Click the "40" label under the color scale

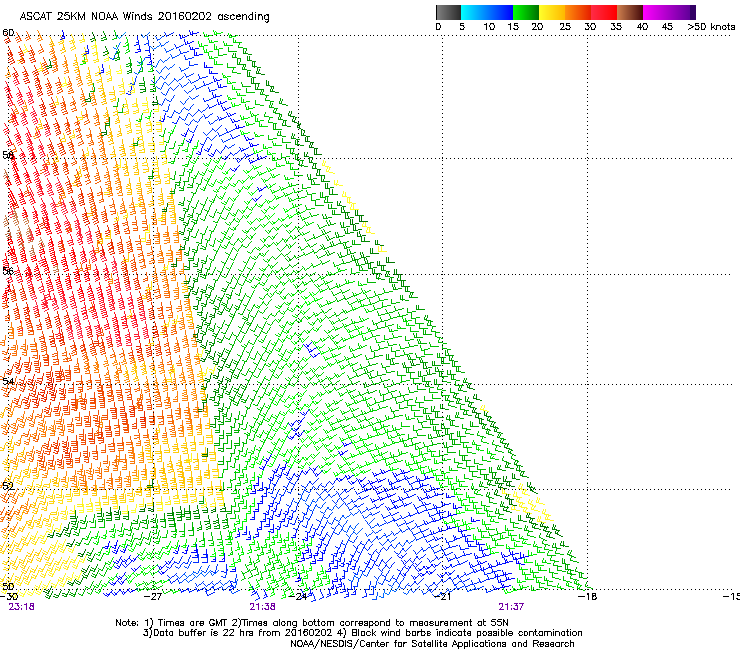click(x=642, y=27)
